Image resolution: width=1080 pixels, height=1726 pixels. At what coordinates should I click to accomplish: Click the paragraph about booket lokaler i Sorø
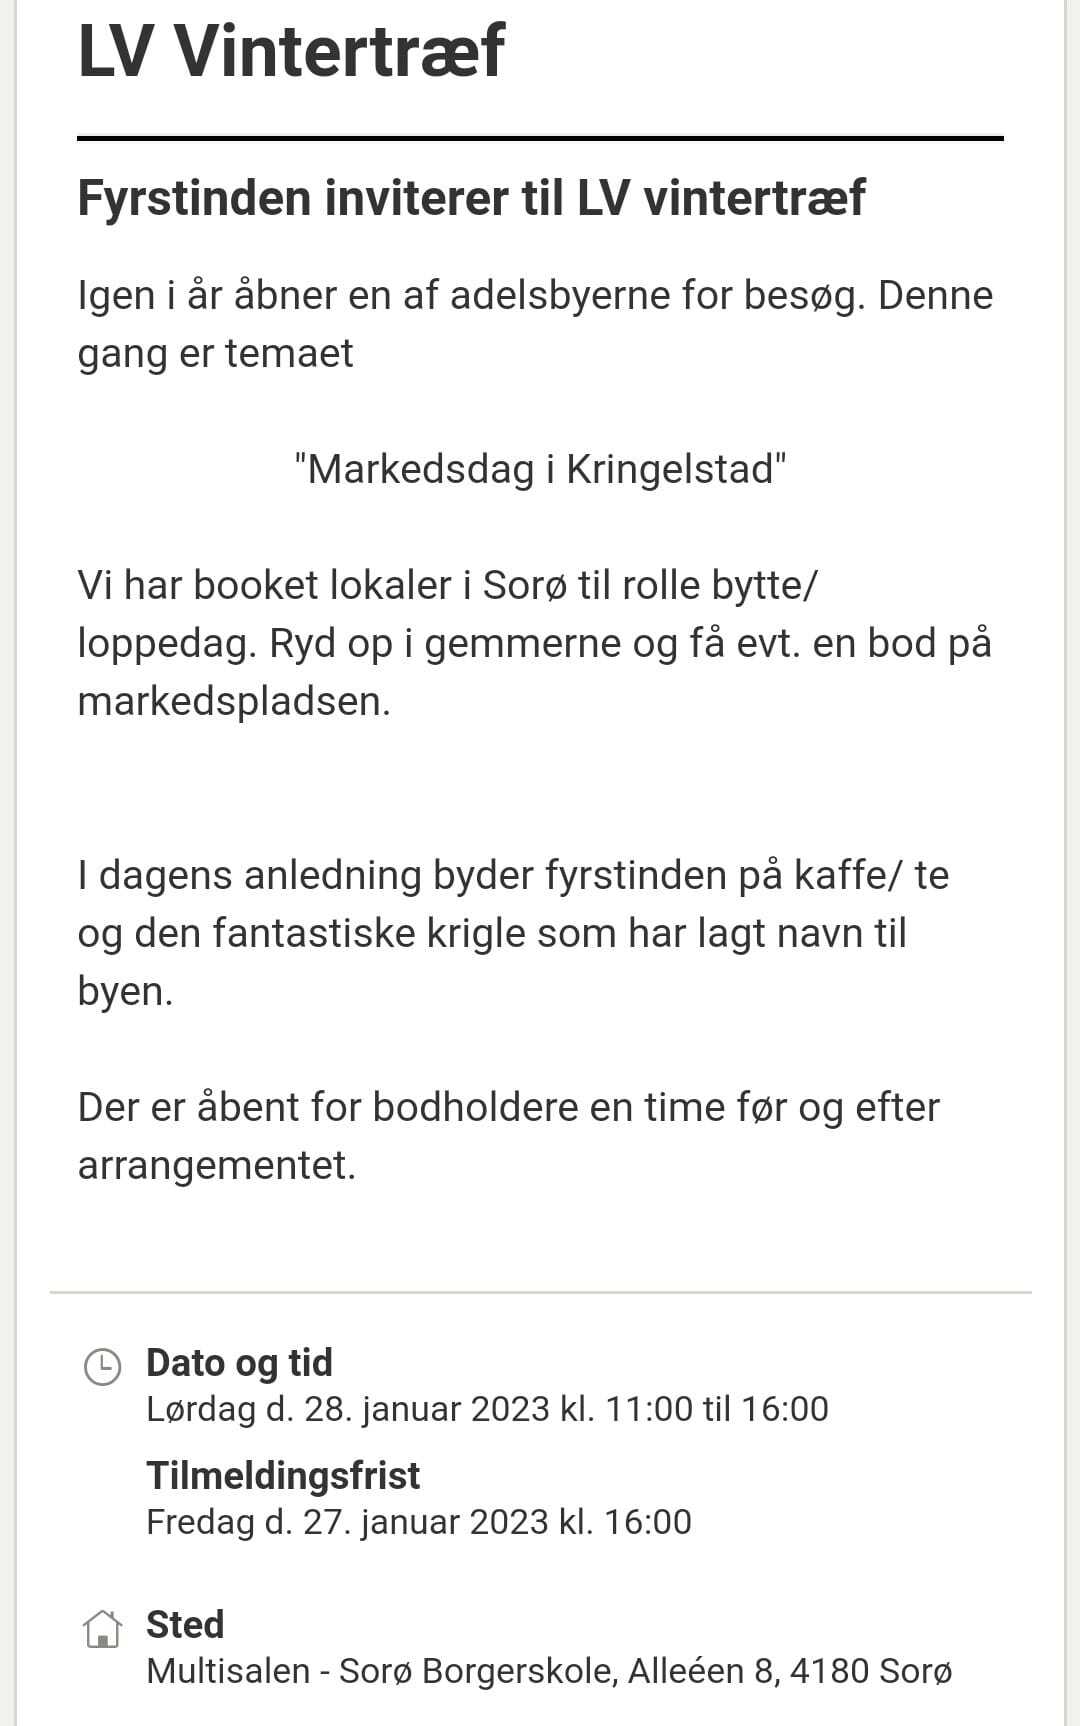(x=535, y=643)
